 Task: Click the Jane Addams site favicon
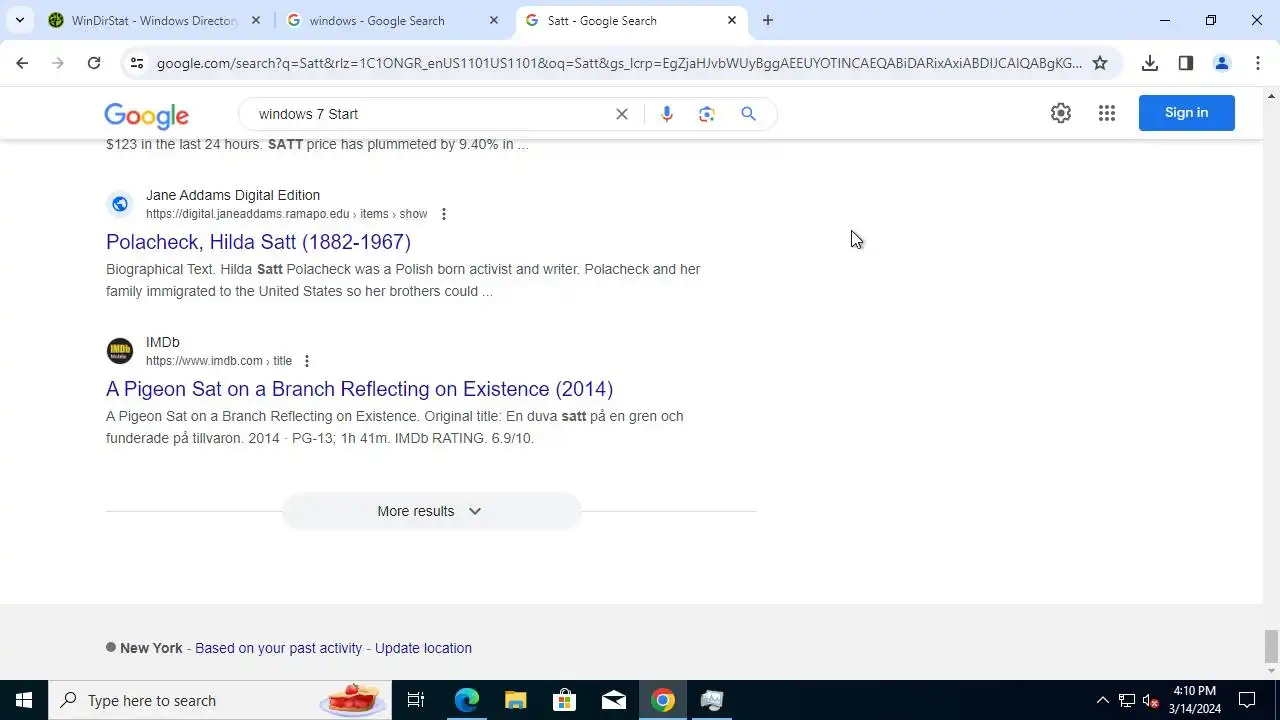coord(120,204)
